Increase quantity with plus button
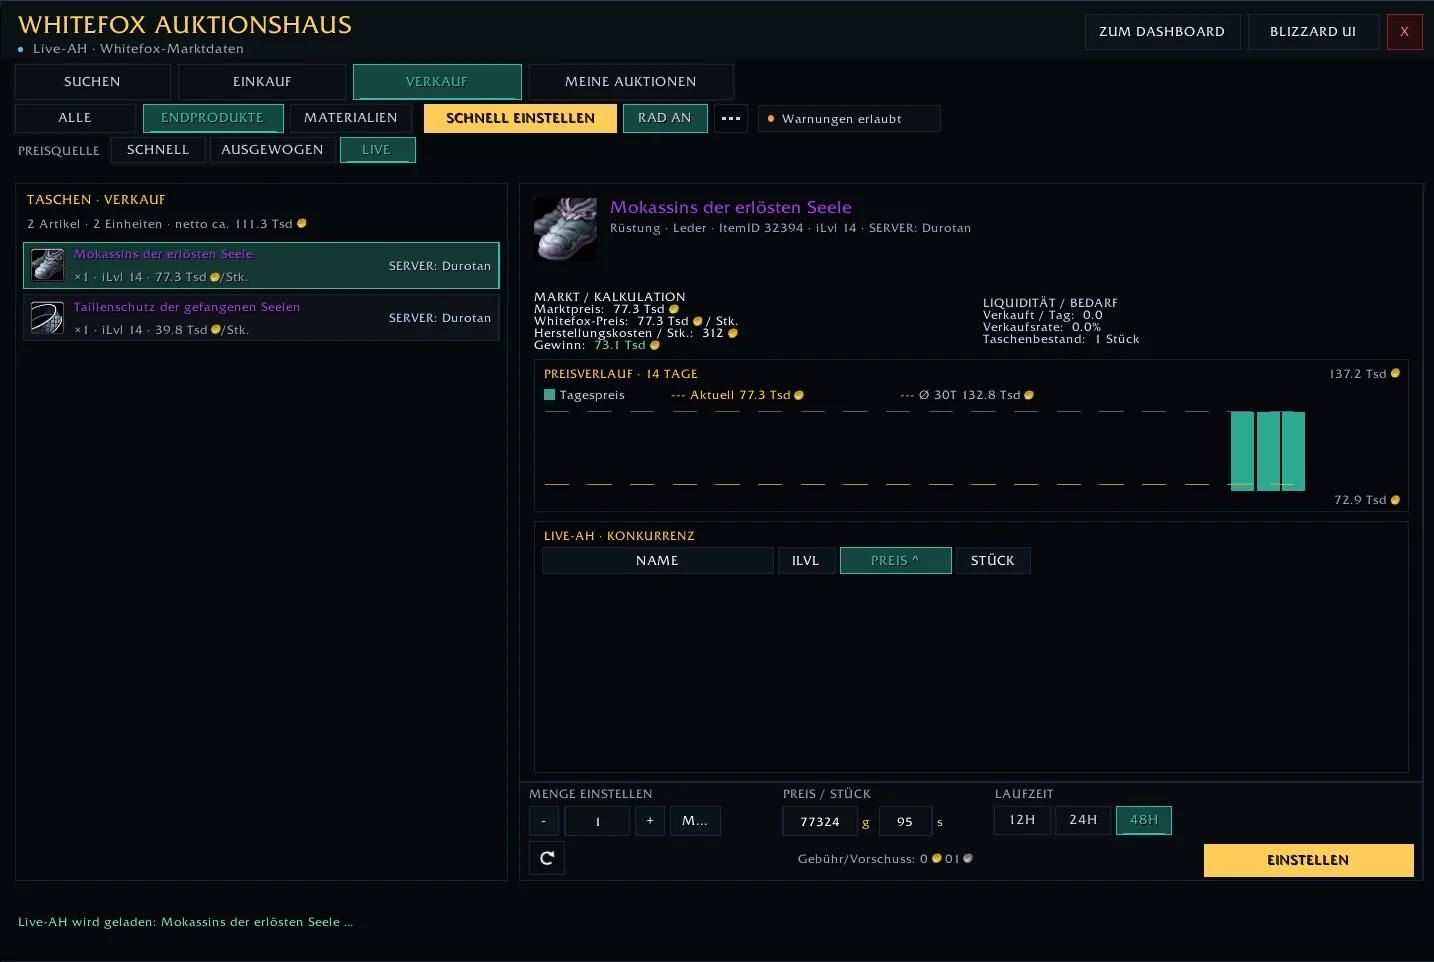This screenshot has width=1434, height=962. [x=650, y=821]
